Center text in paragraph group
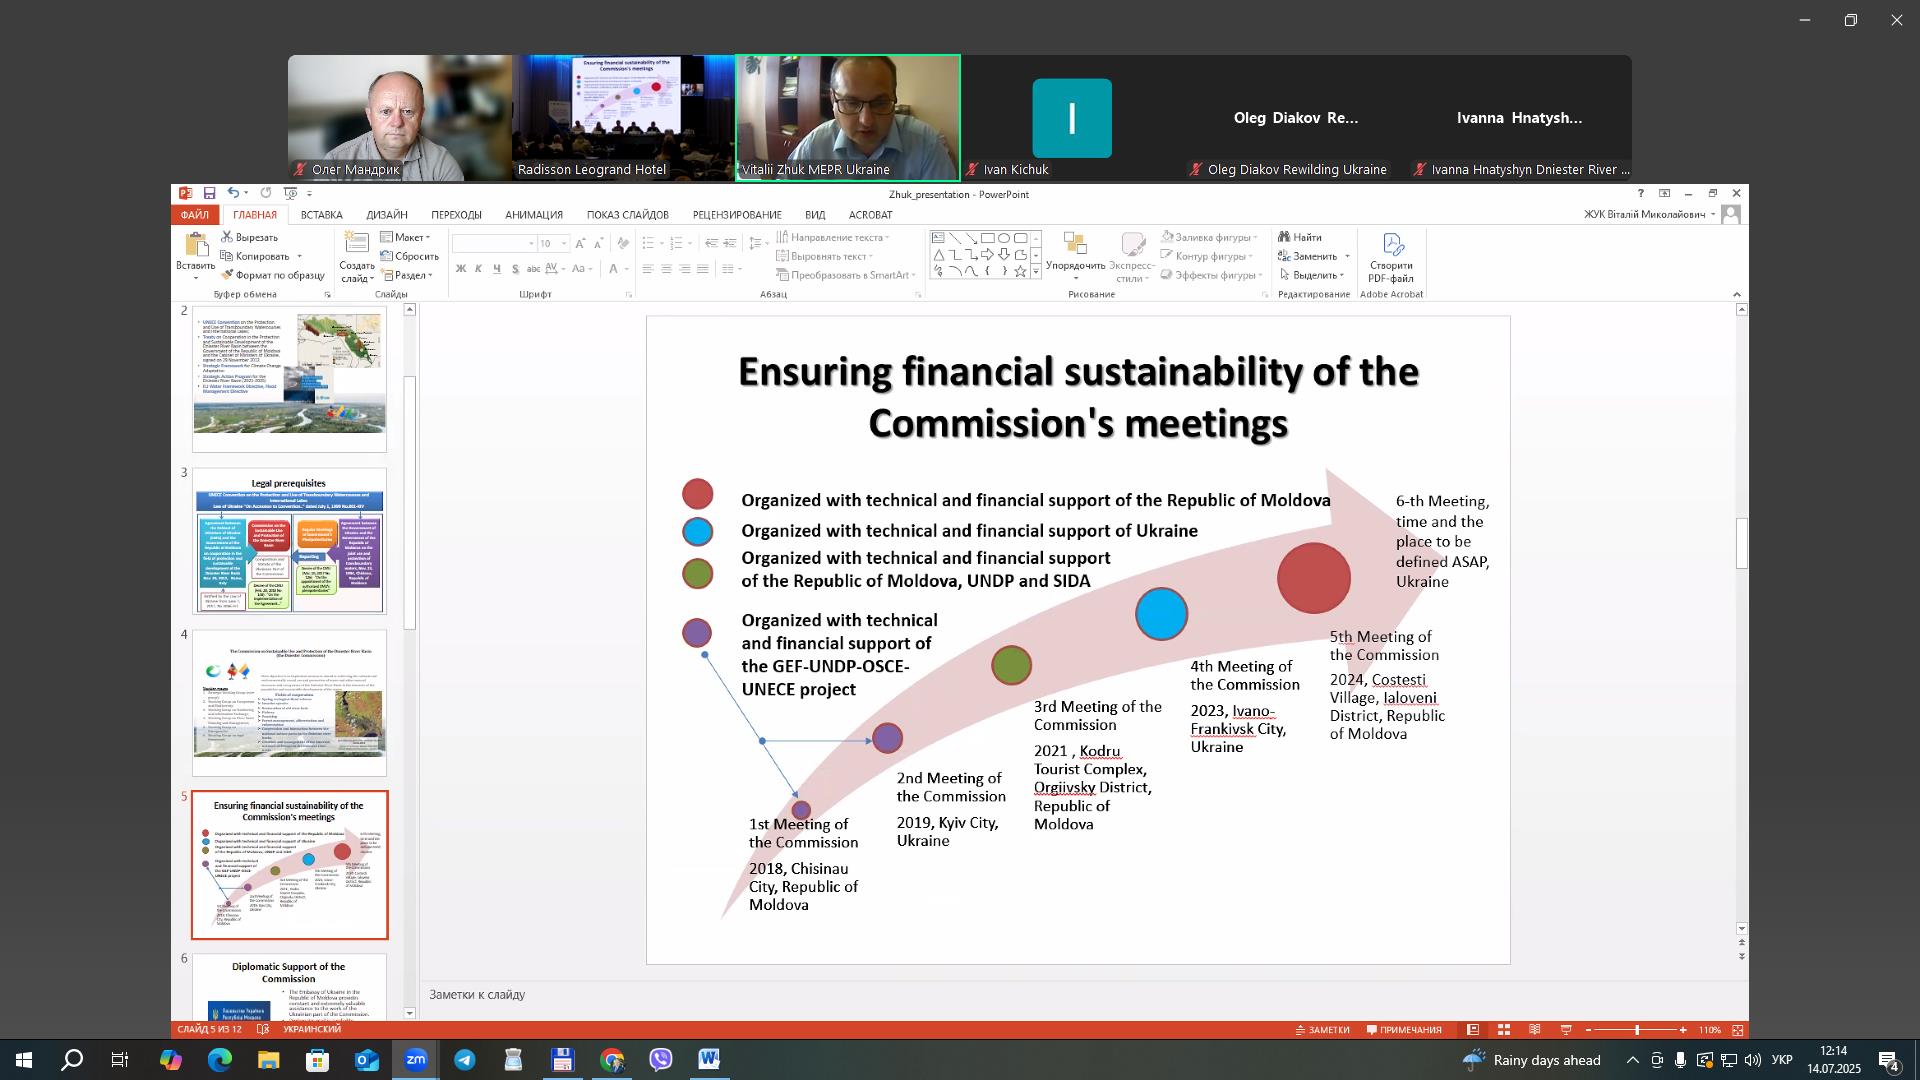The height and width of the screenshot is (1080, 1920). pyautogui.click(x=666, y=269)
